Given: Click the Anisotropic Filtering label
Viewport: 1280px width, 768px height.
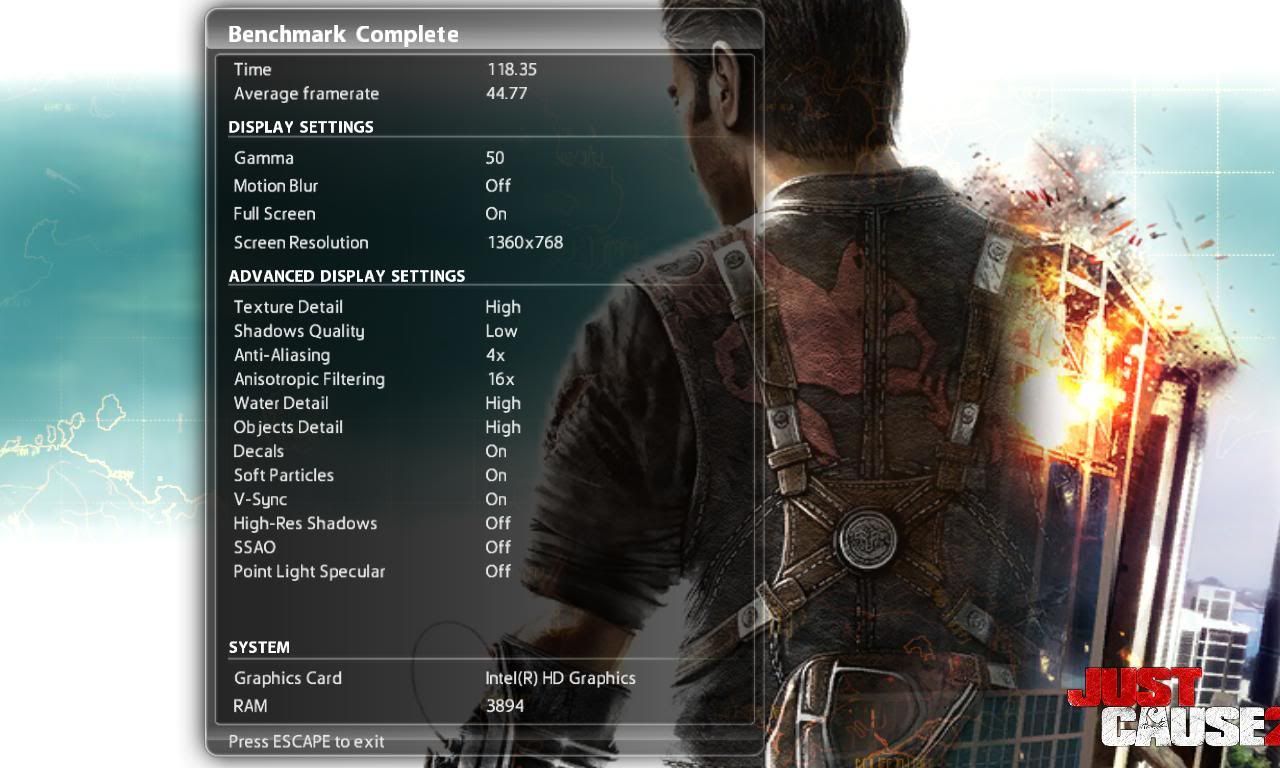Looking at the screenshot, I should coord(309,379).
